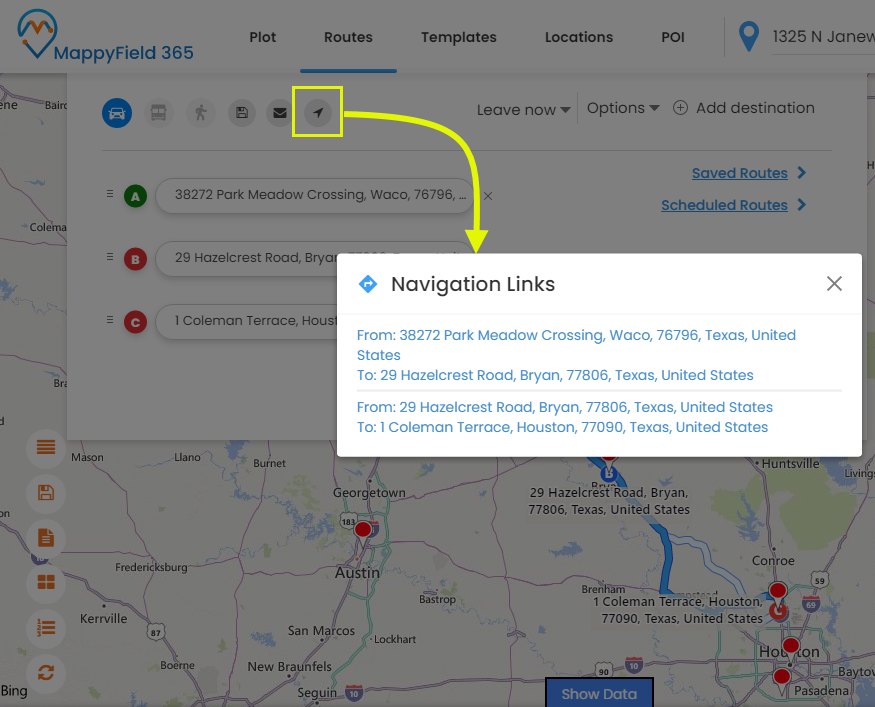Select the transit/bus route mode
Viewport: 875px width, 707px height.
[158, 113]
